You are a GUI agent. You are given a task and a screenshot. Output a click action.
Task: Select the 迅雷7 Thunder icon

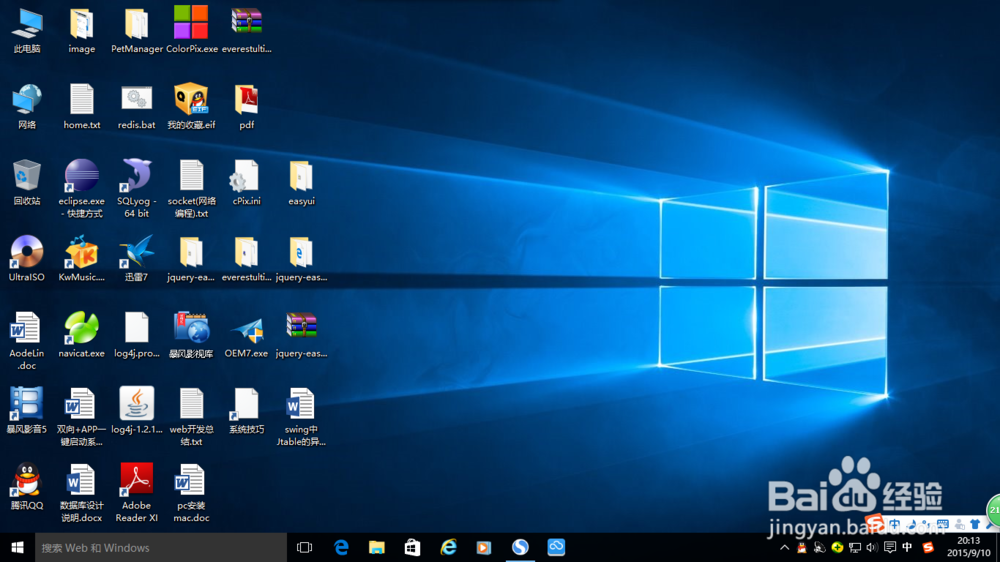pyautogui.click(x=136, y=258)
